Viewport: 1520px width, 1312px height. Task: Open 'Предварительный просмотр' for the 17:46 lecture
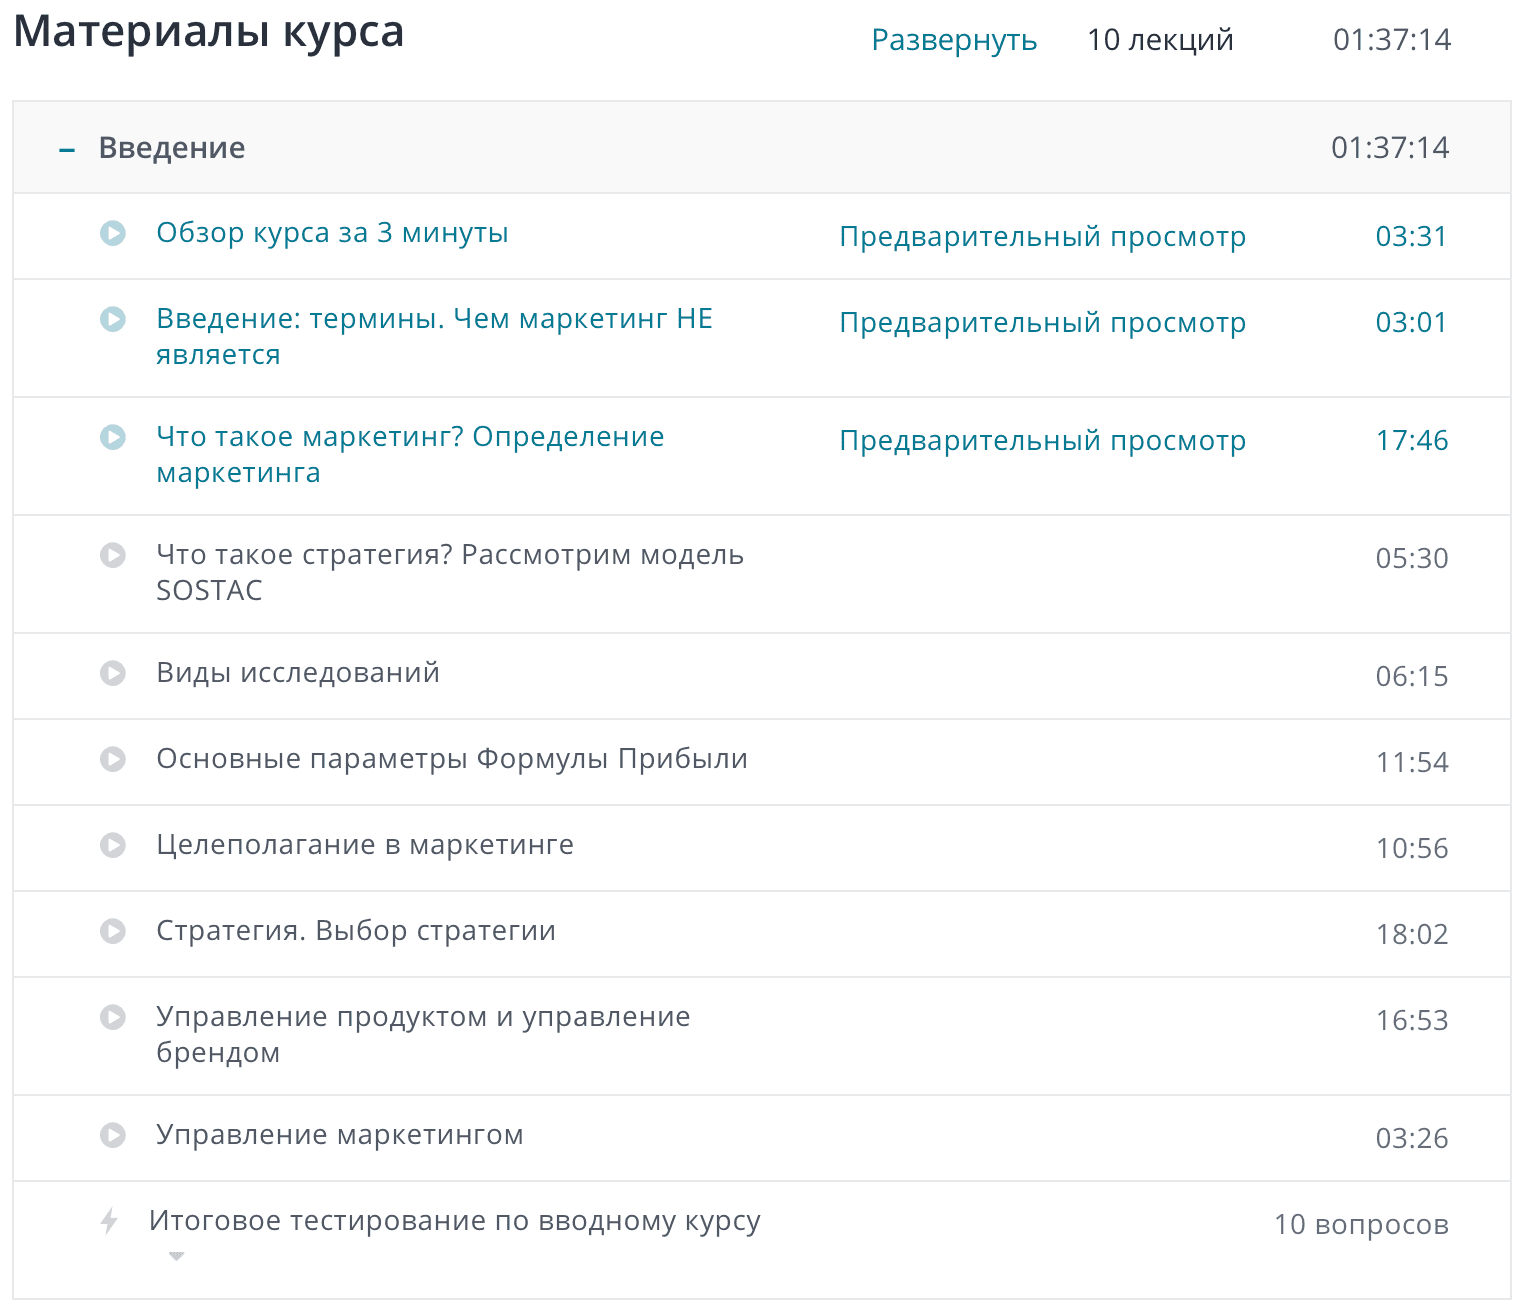(x=1042, y=441)
